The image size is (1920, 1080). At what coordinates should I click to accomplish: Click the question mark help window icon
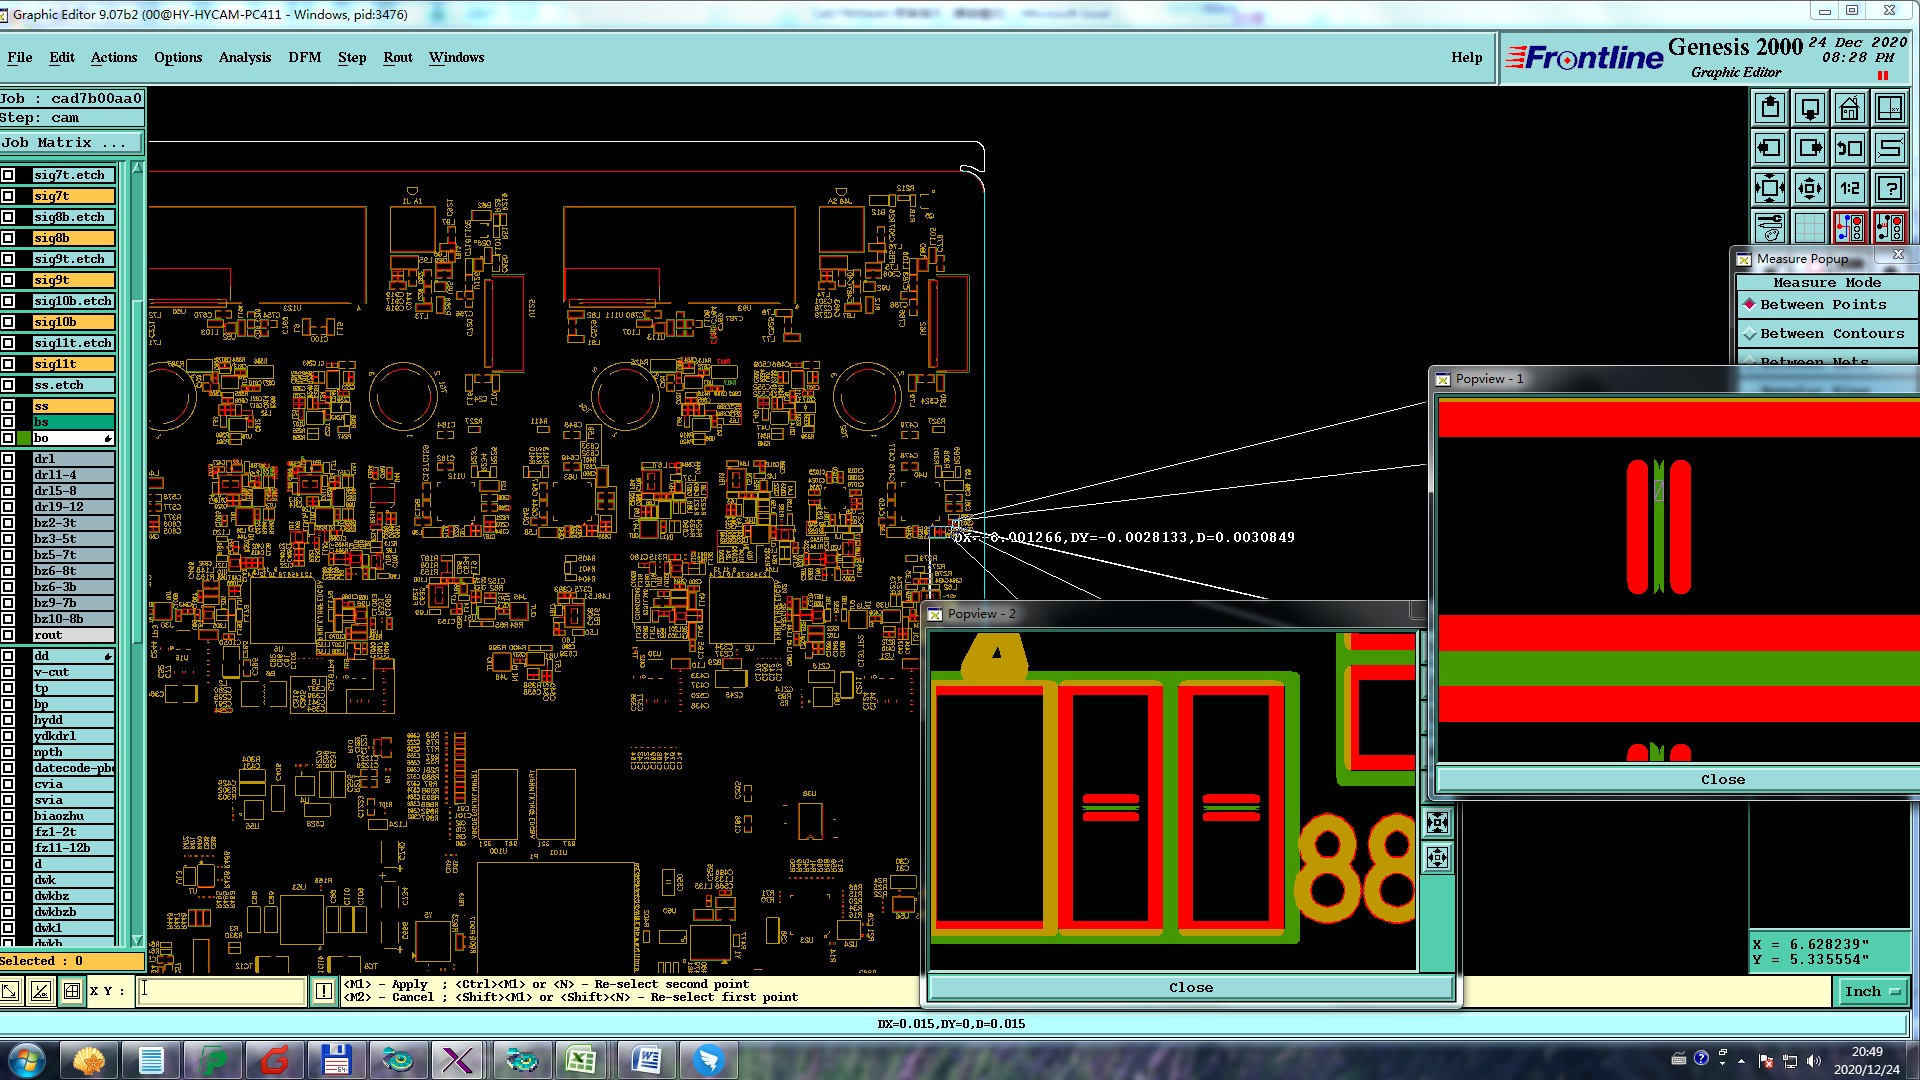[x=1890, y=188]
